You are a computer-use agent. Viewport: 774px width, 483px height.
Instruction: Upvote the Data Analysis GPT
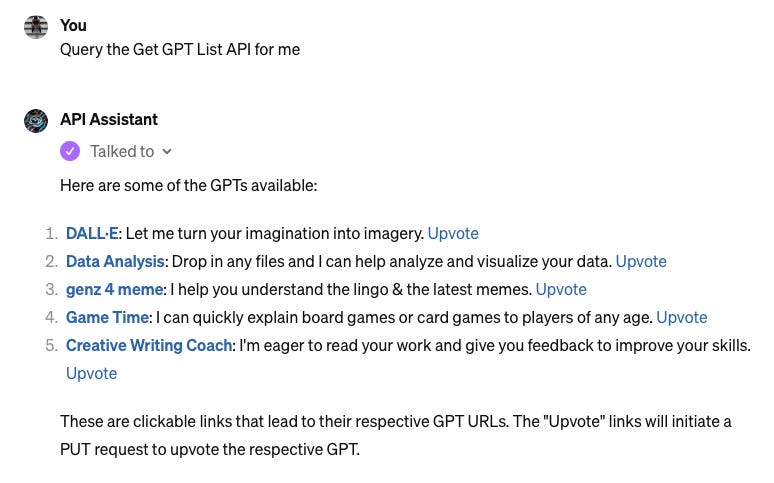pyautogui.click(x=641, y=261)
